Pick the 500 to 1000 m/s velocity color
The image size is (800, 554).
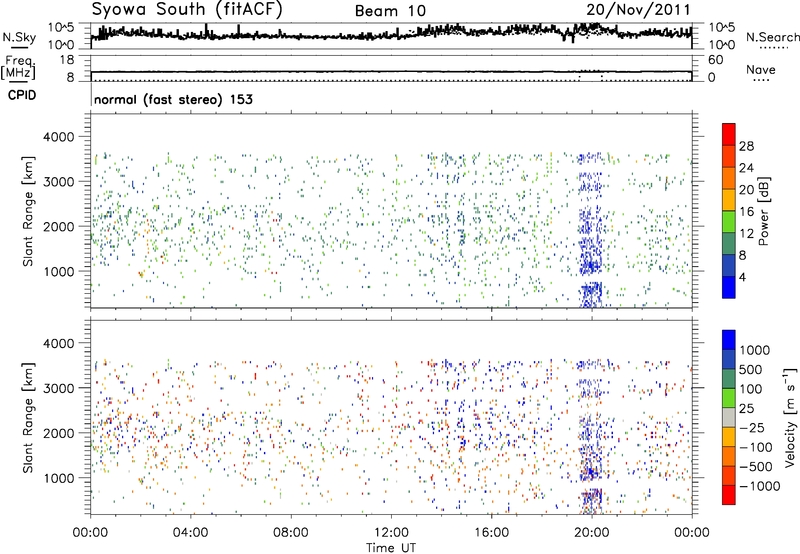pos(729,360)
